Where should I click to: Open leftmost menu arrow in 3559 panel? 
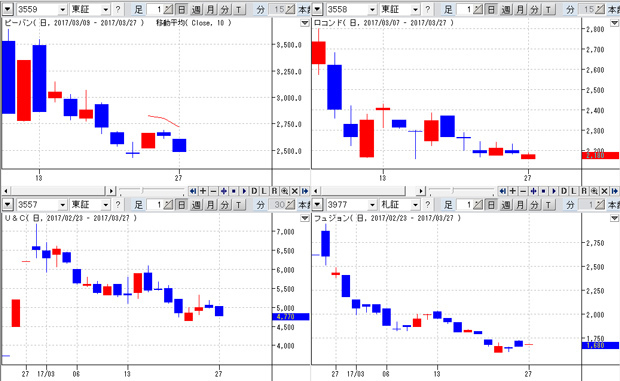(8, 9)
